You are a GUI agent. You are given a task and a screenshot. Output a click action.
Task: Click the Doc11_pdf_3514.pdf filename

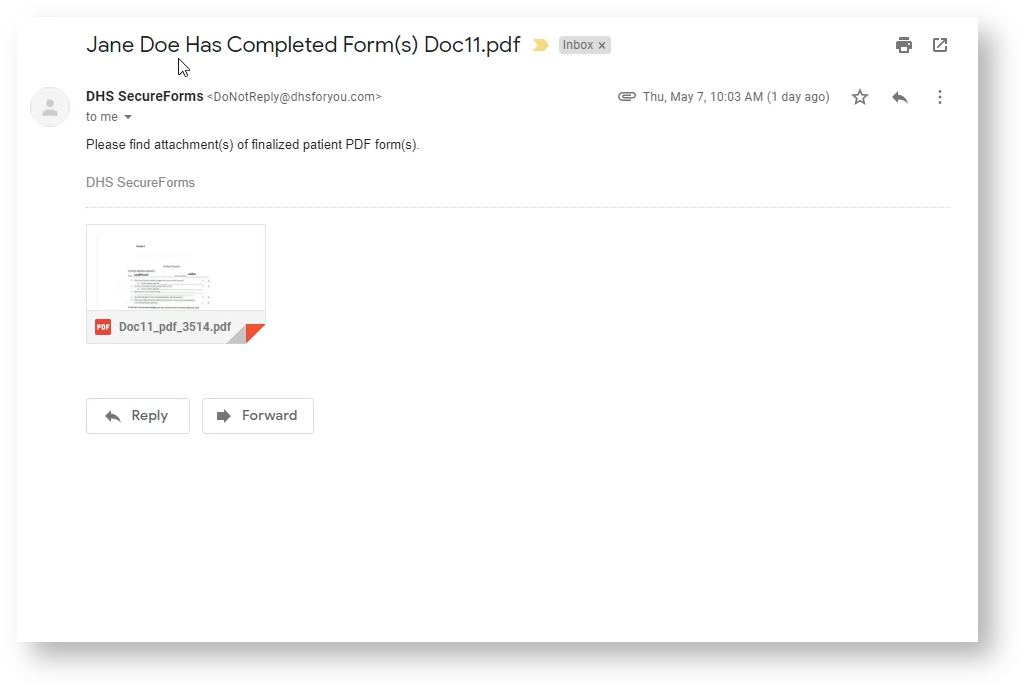click(x=175, y=327)
